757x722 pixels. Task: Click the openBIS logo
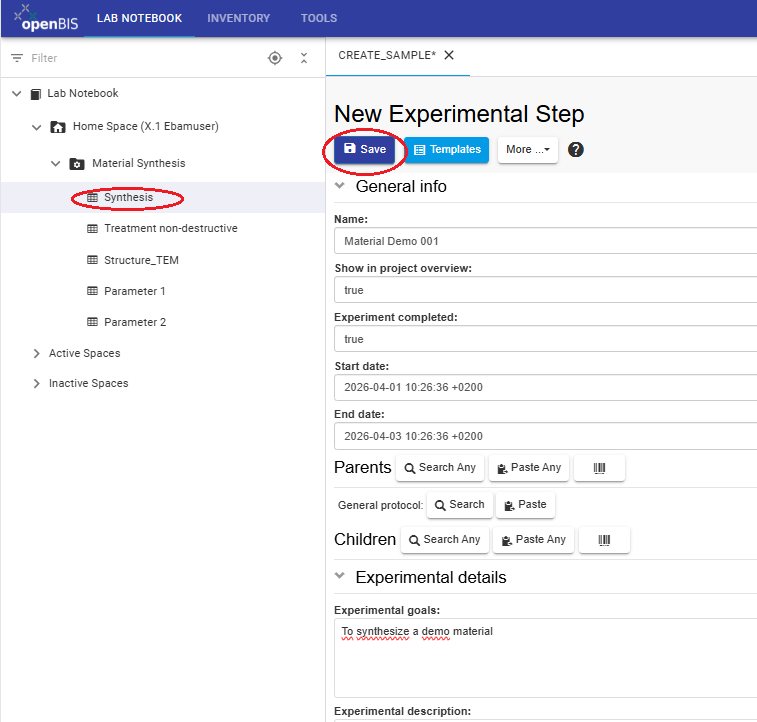46,18
